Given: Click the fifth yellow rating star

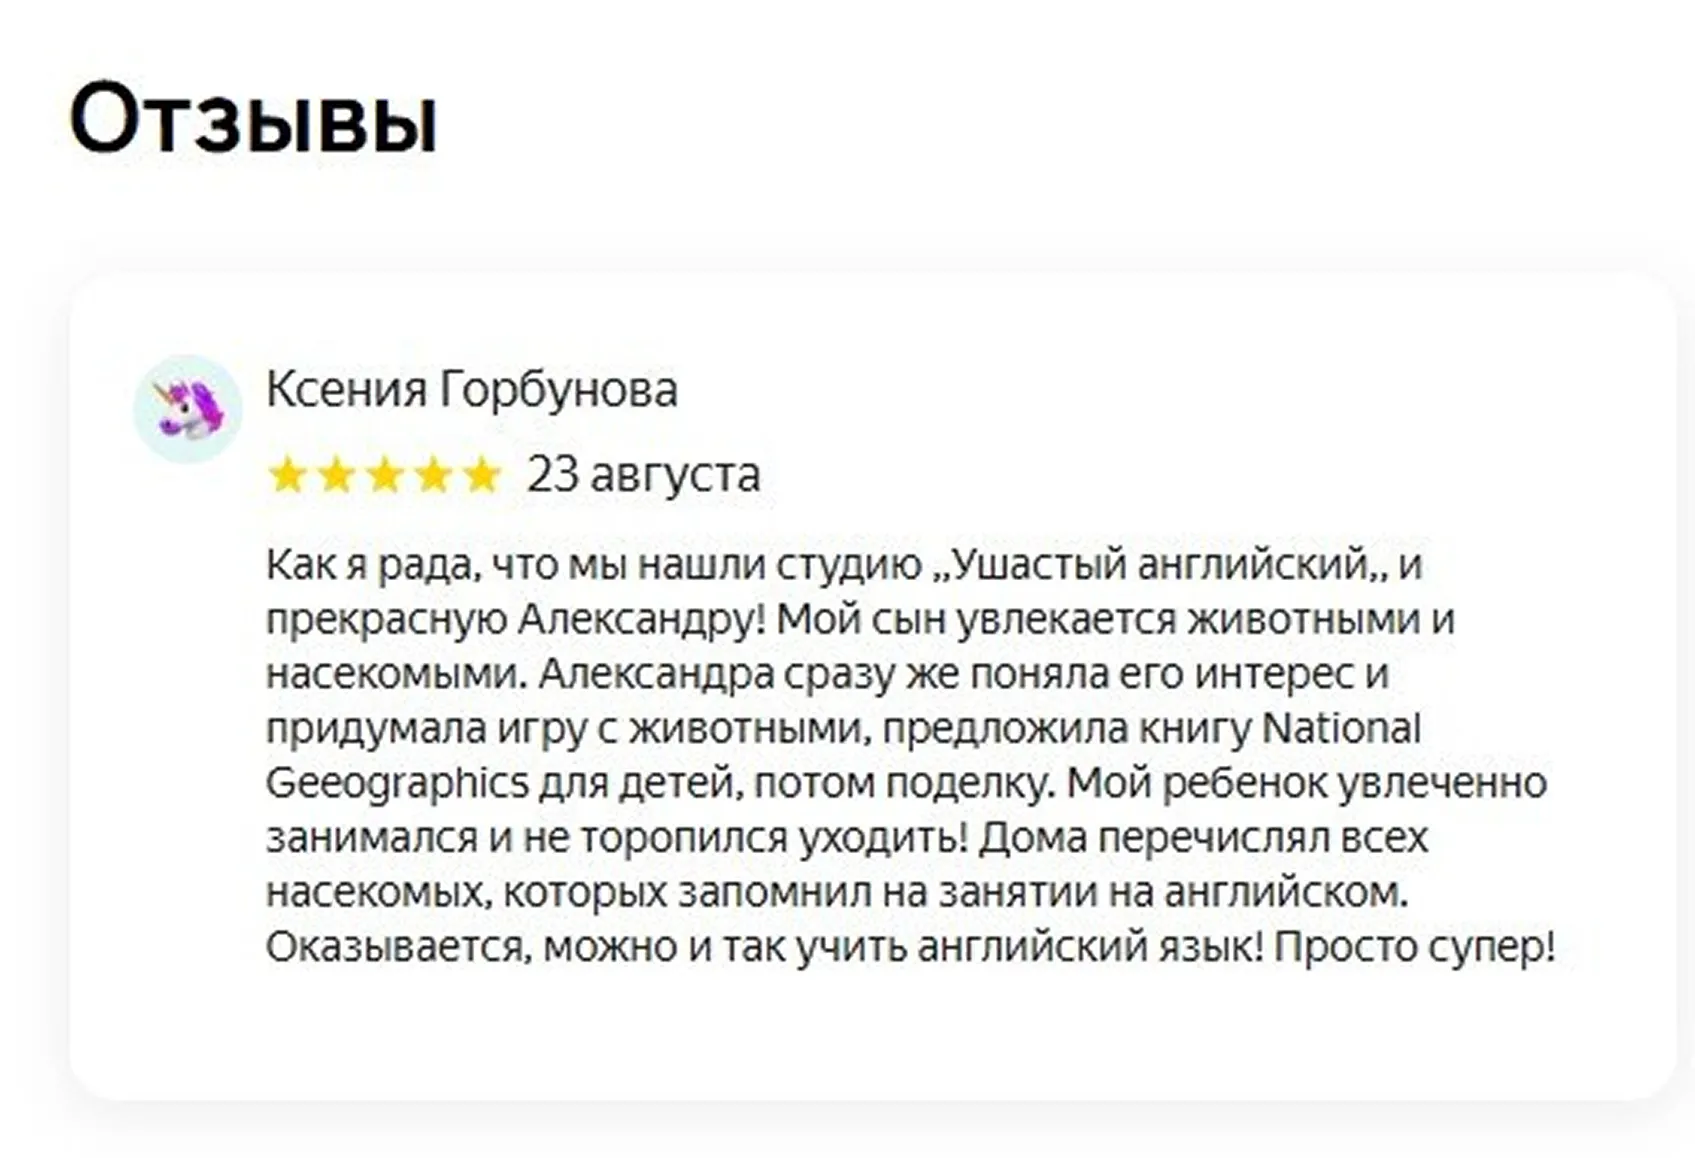Looking at the screenshot, I should (482, 475).
